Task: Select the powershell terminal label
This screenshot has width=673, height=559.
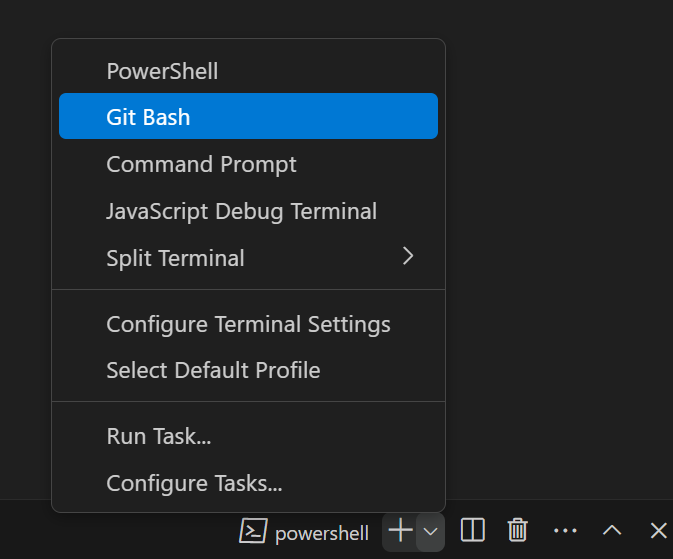Action: (x=322, y=534)
